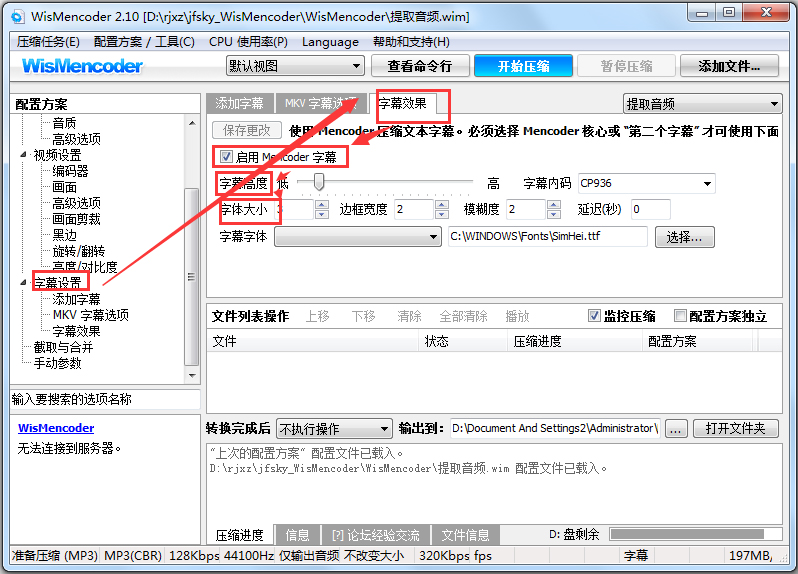Click the 添加文件... button
The width and height of the screenshot is (798, 574).
(x=729, y=66)
